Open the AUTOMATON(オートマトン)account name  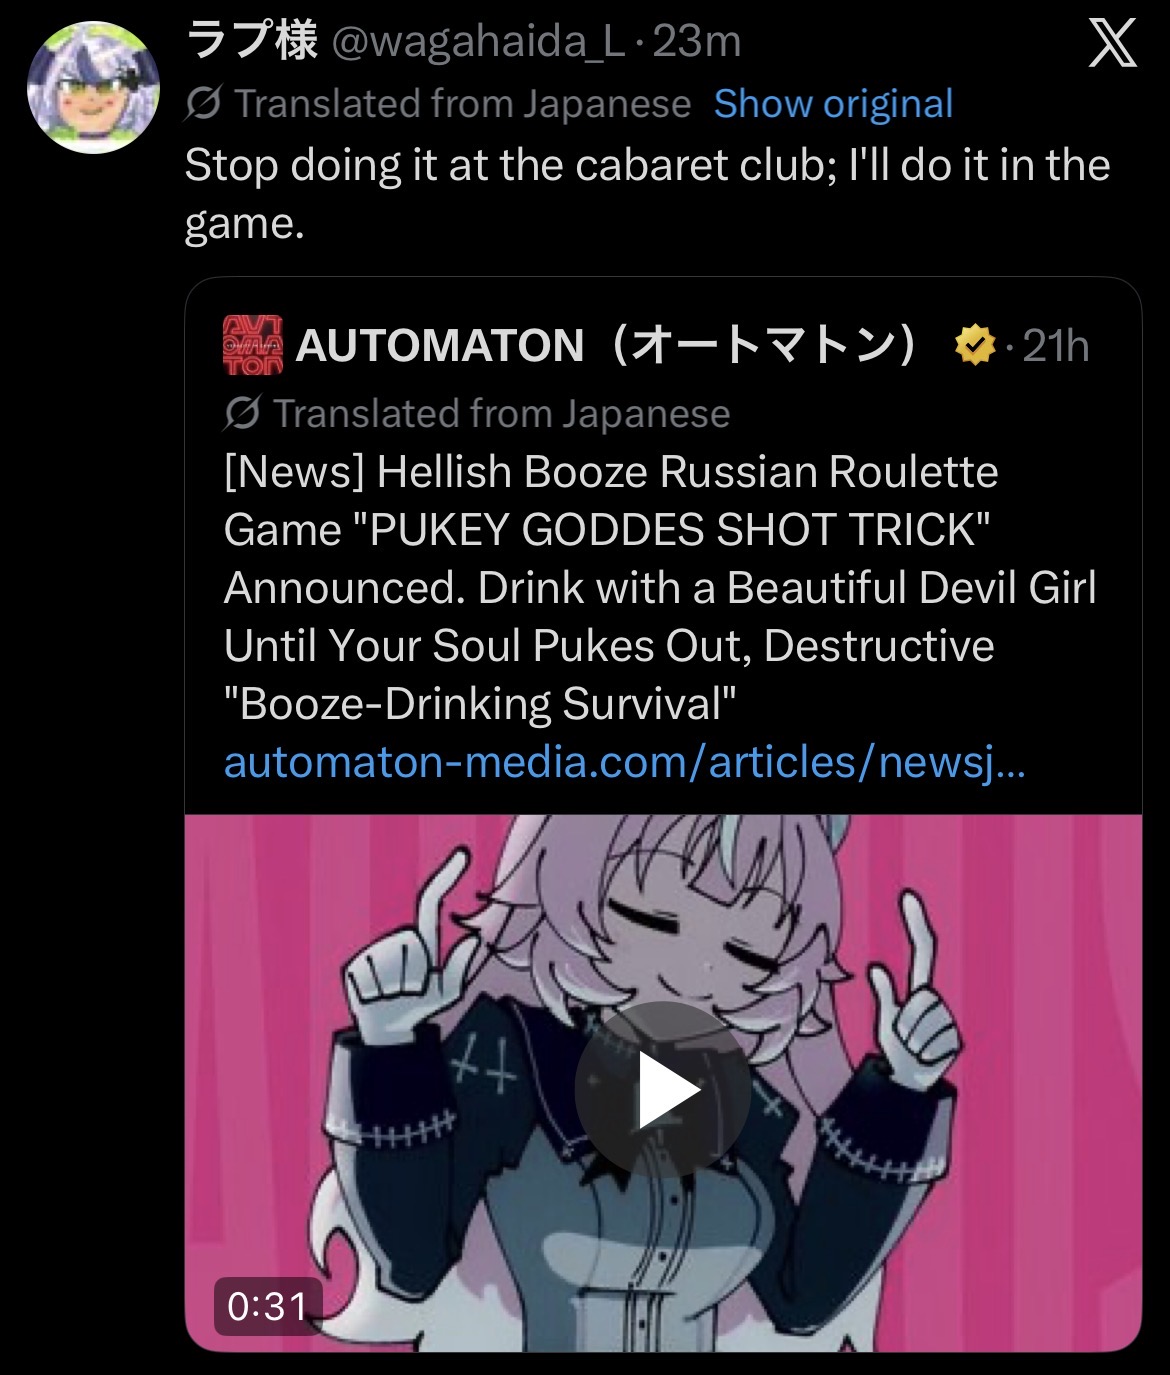608,346
